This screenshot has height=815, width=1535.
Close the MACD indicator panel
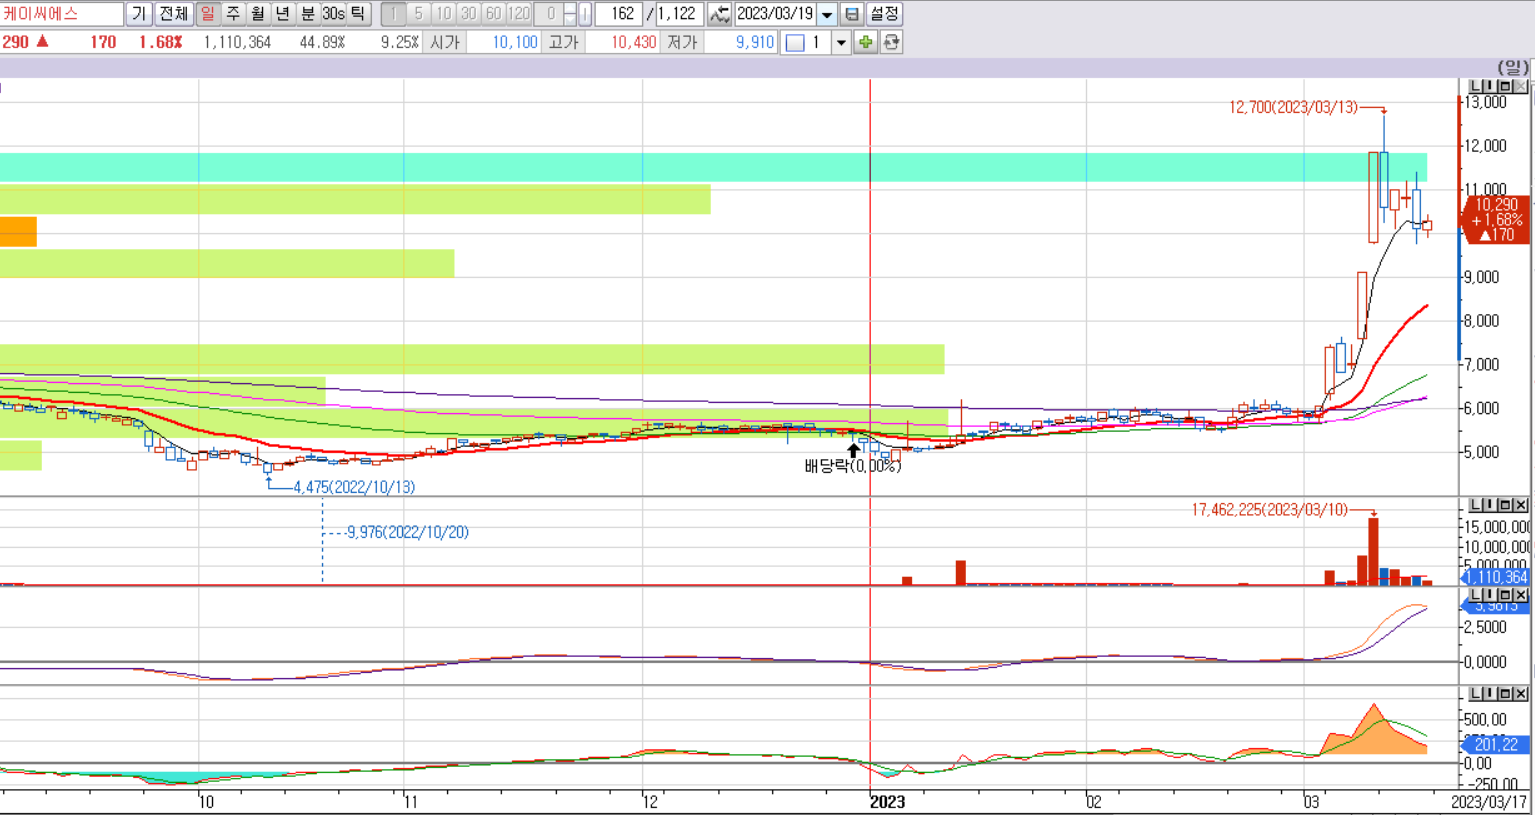(1520, 595)
